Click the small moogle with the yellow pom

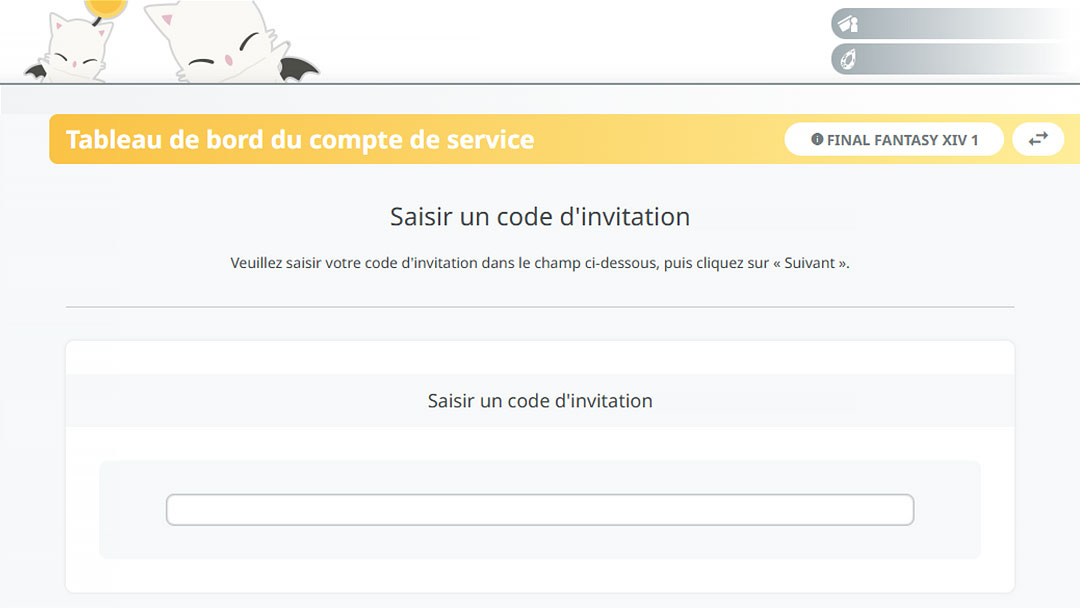(x=76, y=43)
